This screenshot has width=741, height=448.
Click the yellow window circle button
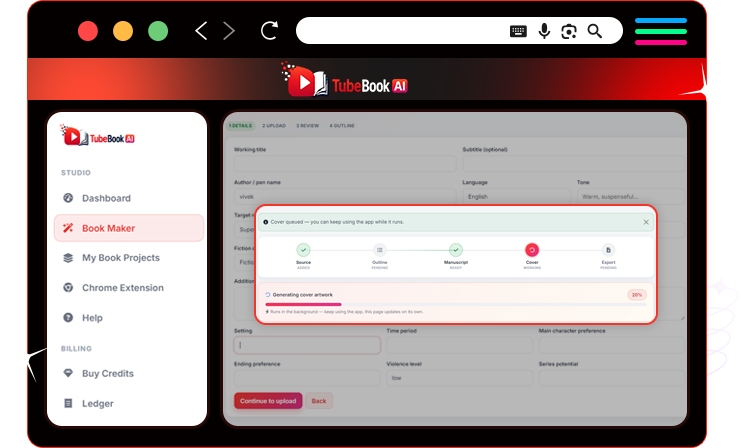[x=123, y=31]
